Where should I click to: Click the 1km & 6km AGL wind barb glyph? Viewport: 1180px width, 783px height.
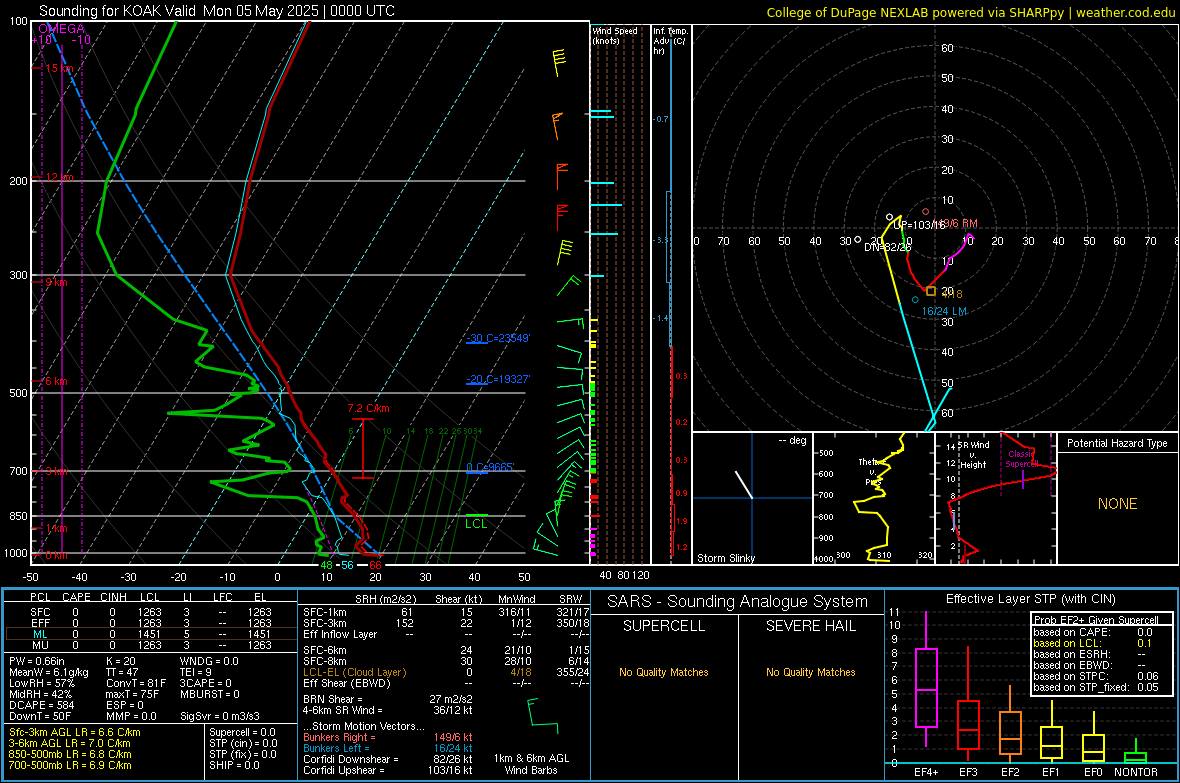coord(543,716)
